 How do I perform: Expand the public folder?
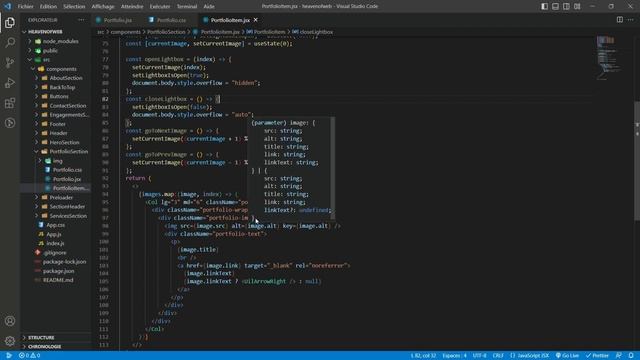pyautogui.click(x=30, y=51)
